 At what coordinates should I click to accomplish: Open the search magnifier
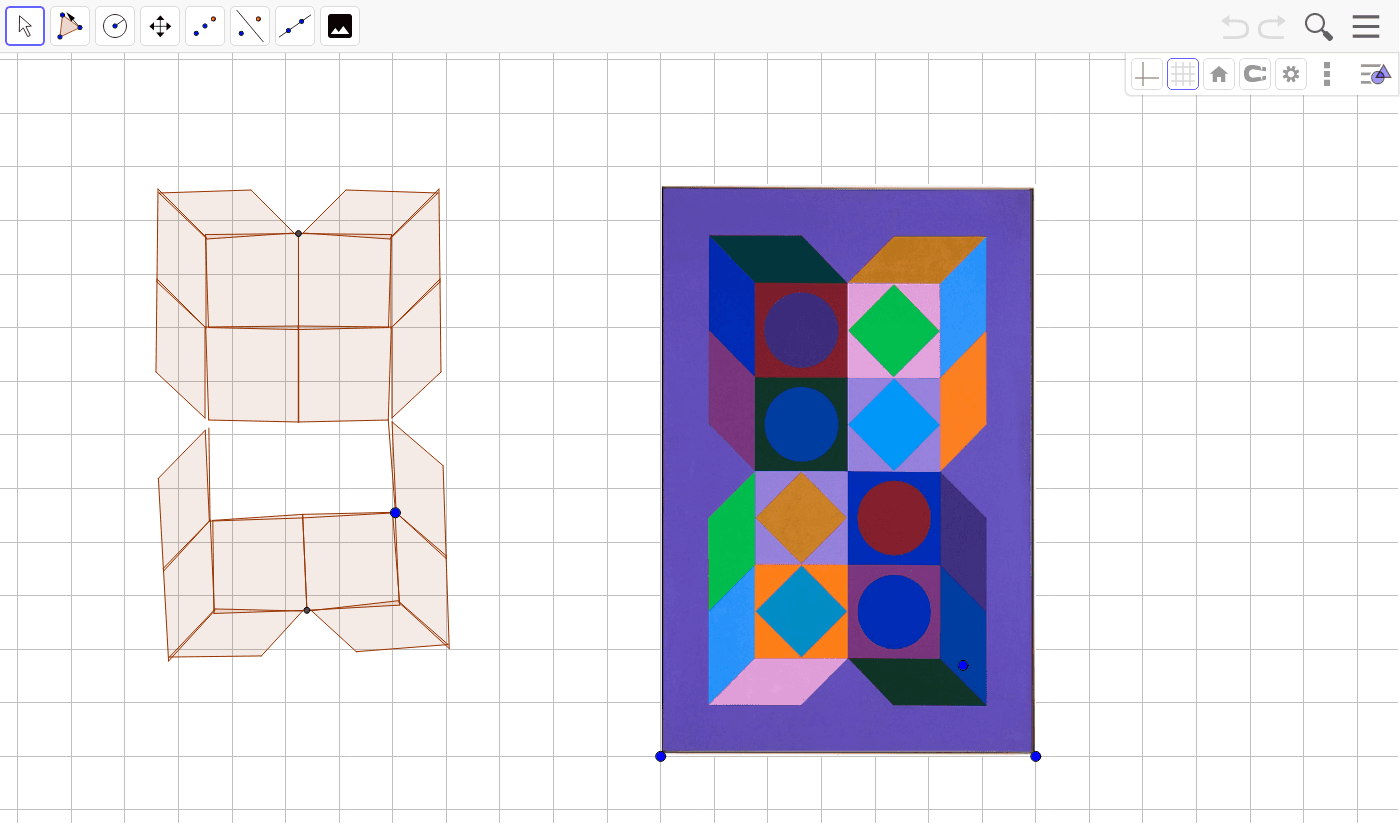pyautogui.click(x=1319, y=27)
